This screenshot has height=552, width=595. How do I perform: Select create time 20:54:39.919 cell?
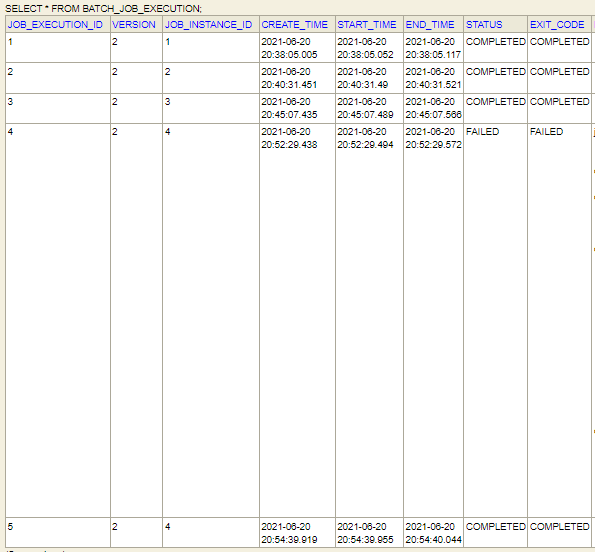298,533
